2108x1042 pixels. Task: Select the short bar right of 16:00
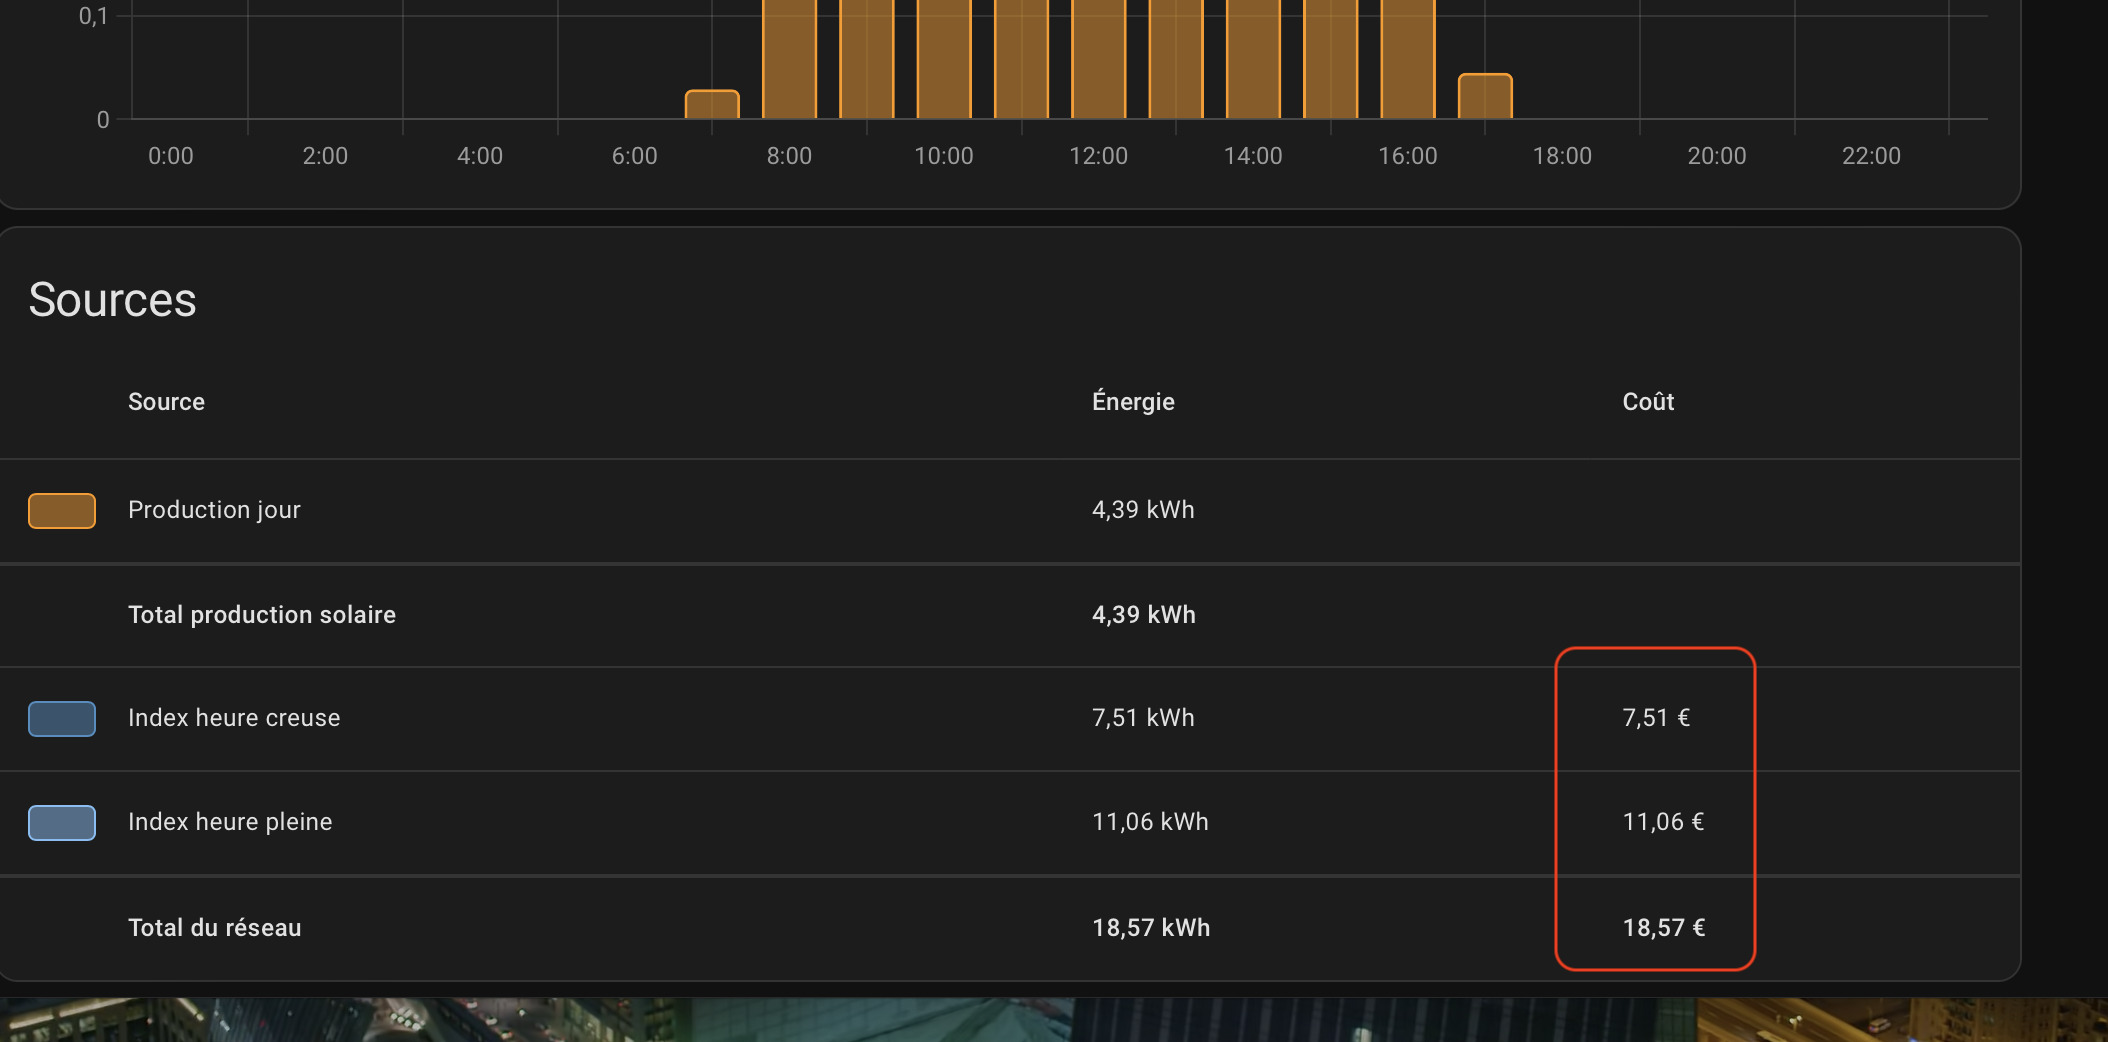1485,97
